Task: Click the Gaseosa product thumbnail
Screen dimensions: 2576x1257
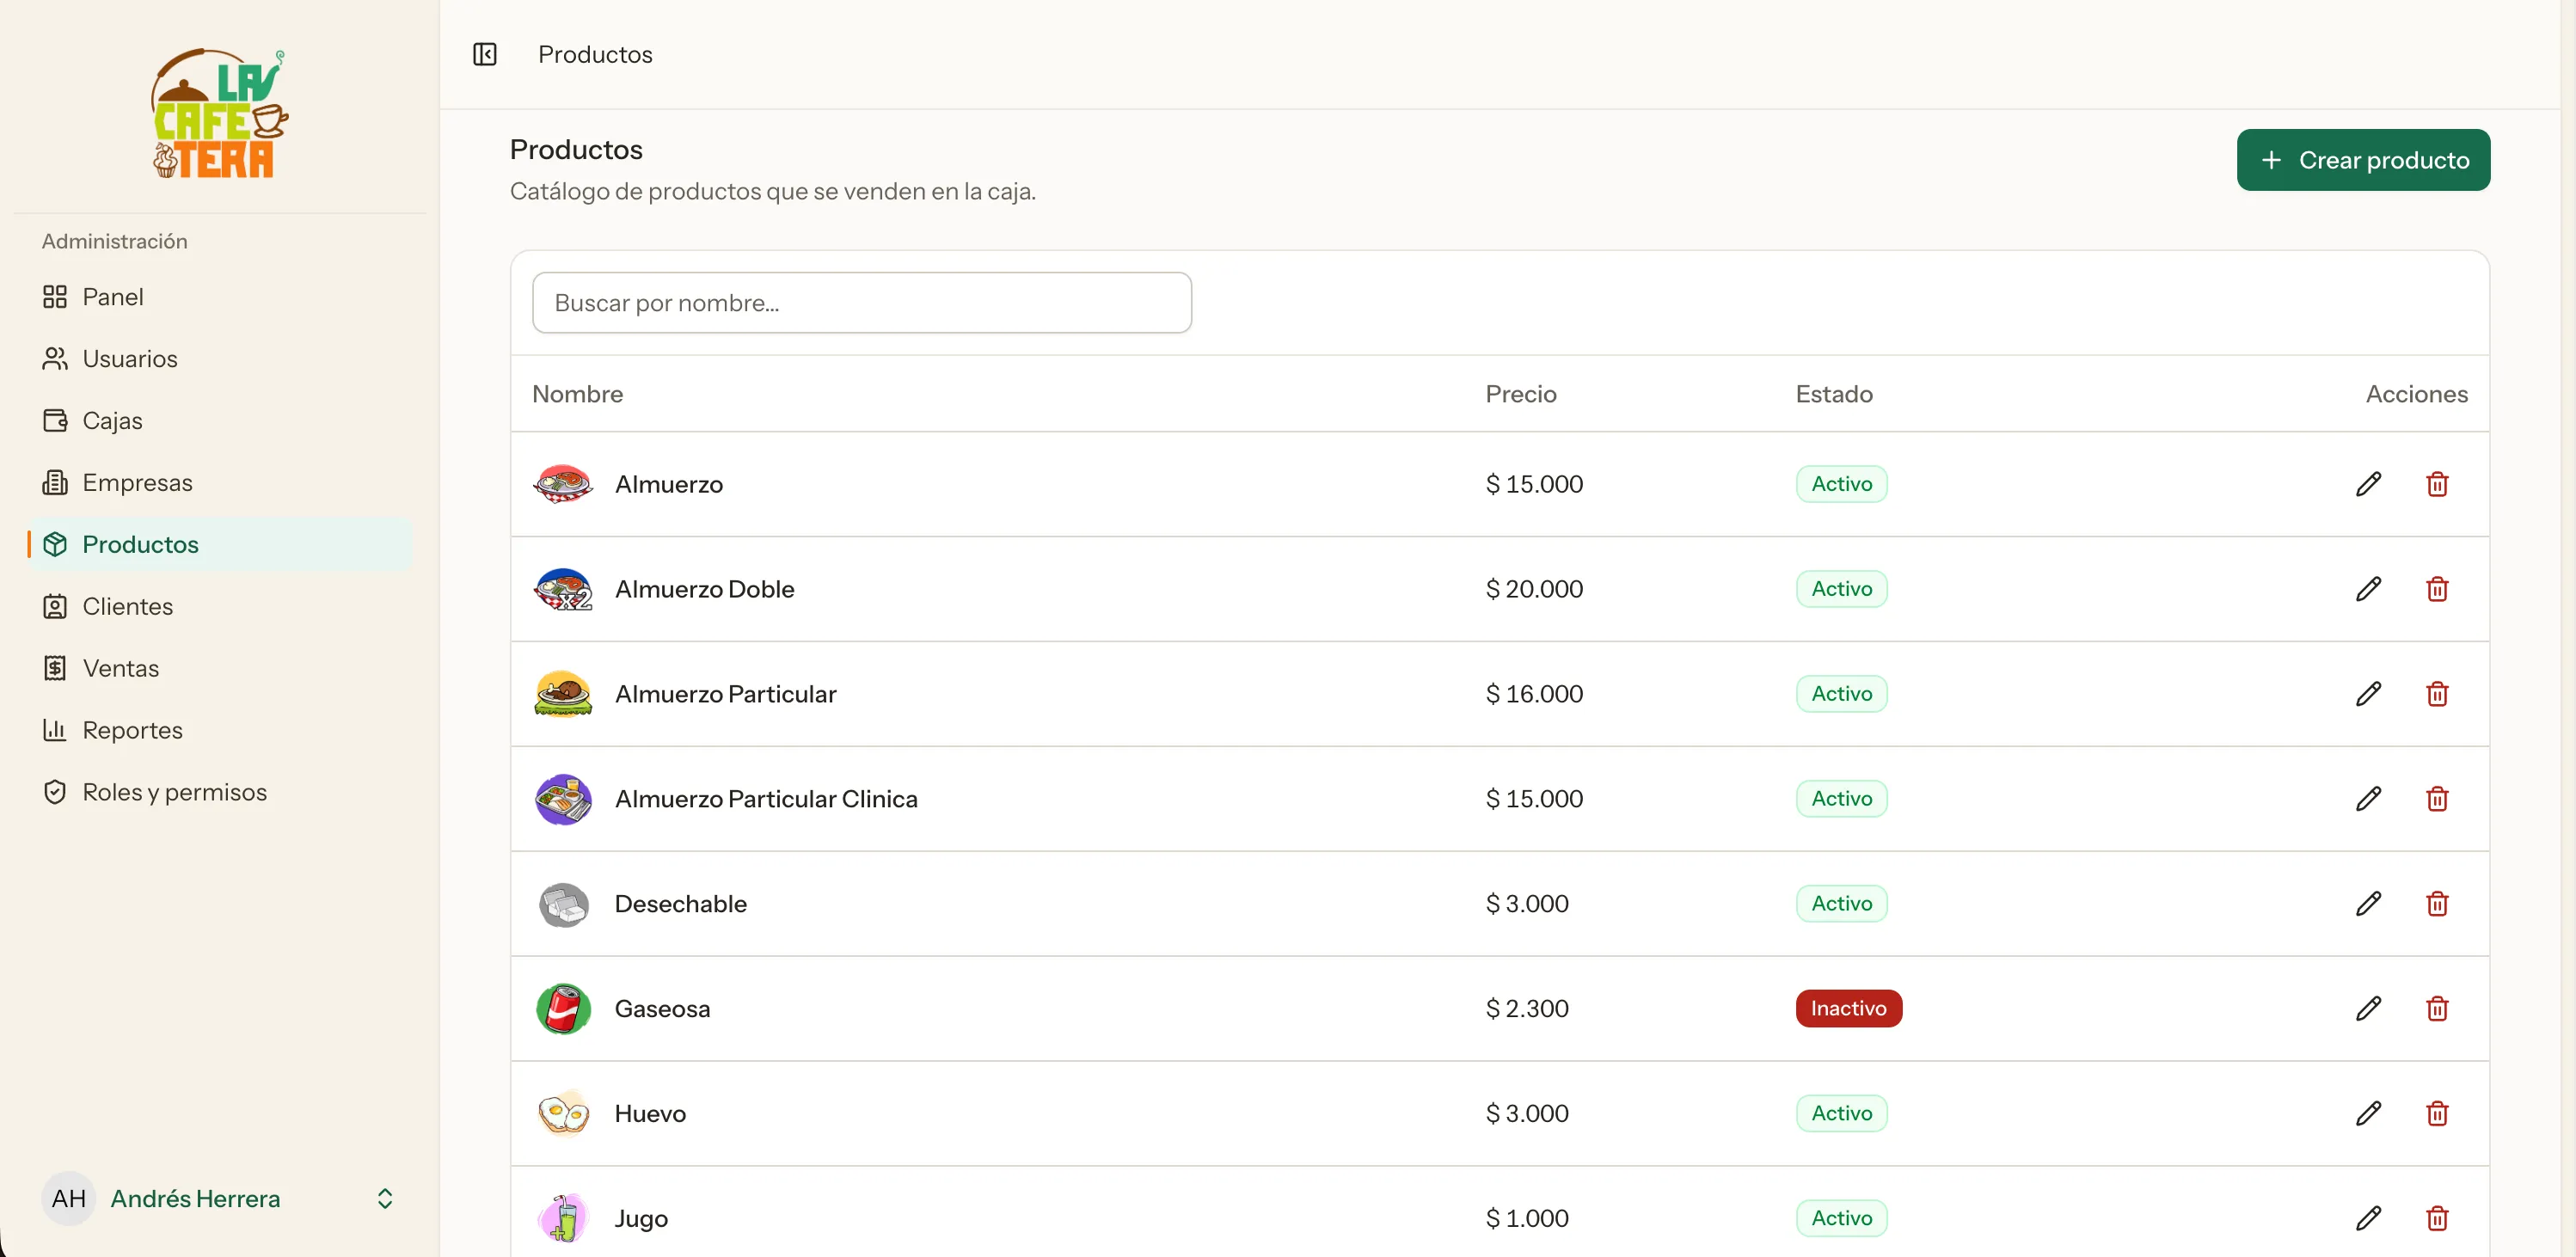Action: coord(563,1008)
